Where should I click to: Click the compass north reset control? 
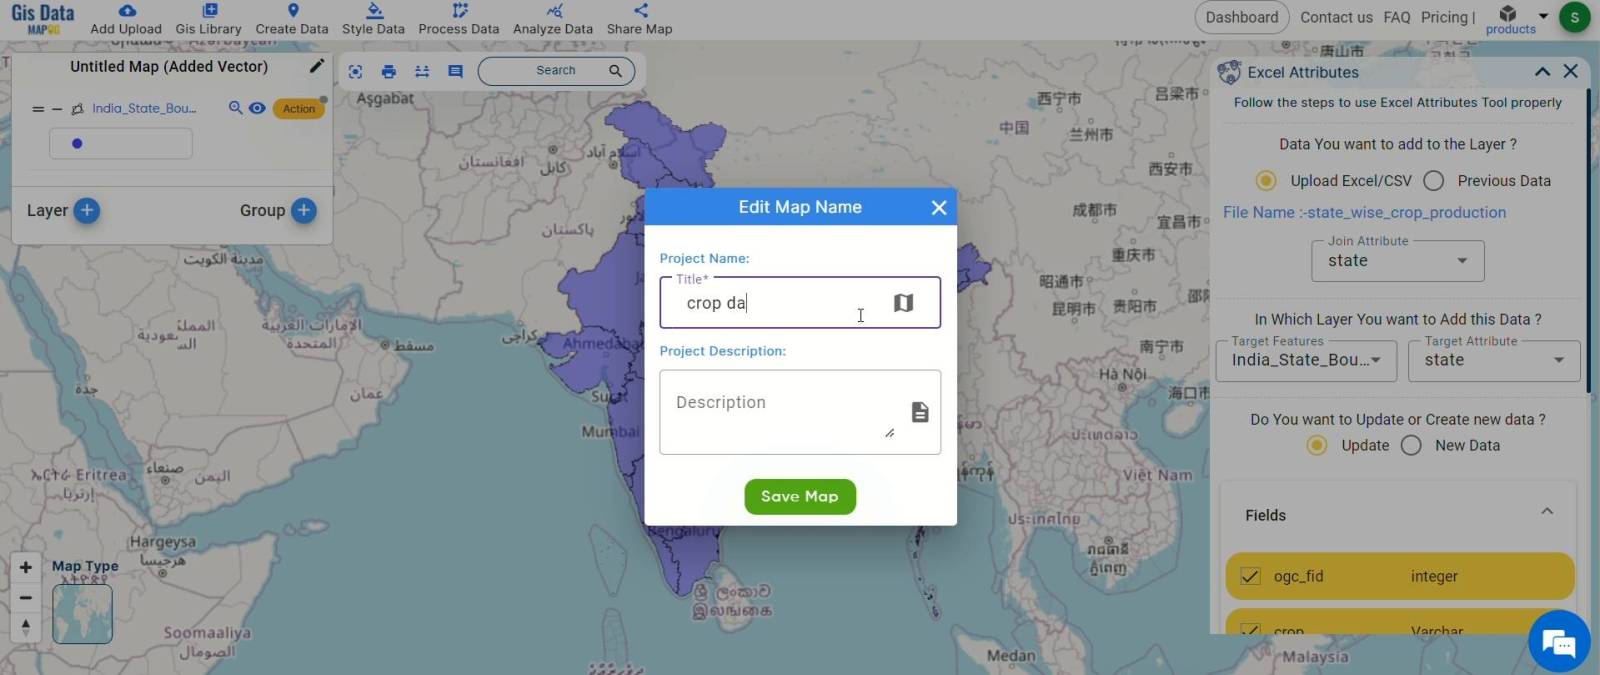pos(26,627)
